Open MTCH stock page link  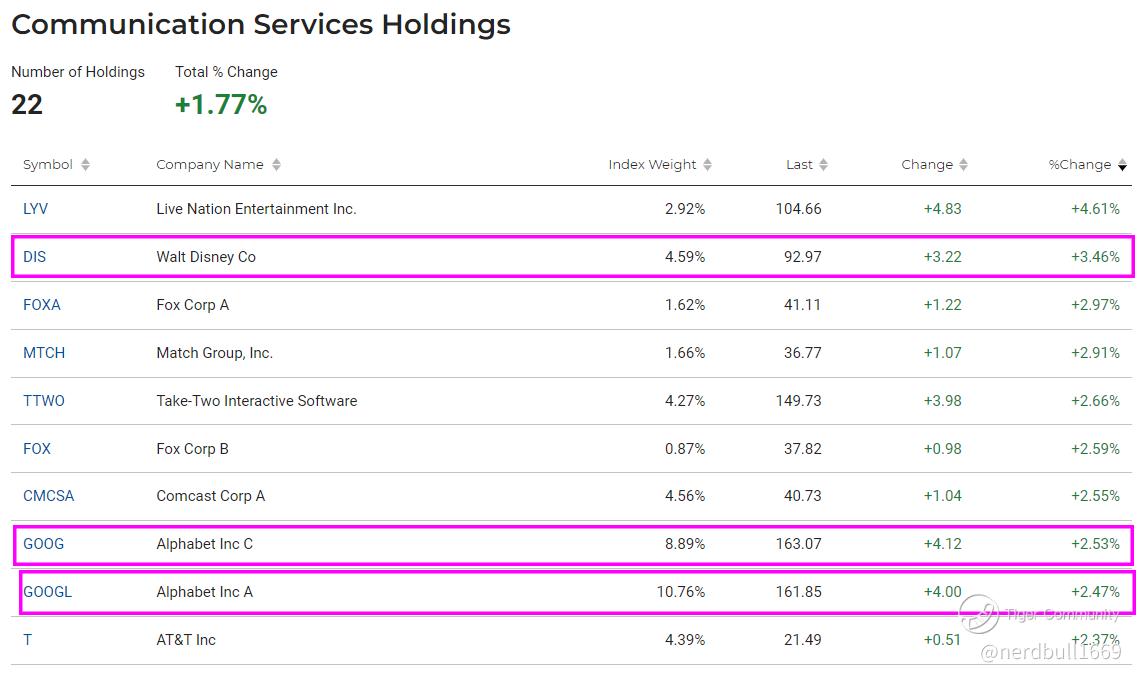click(44, 353)
